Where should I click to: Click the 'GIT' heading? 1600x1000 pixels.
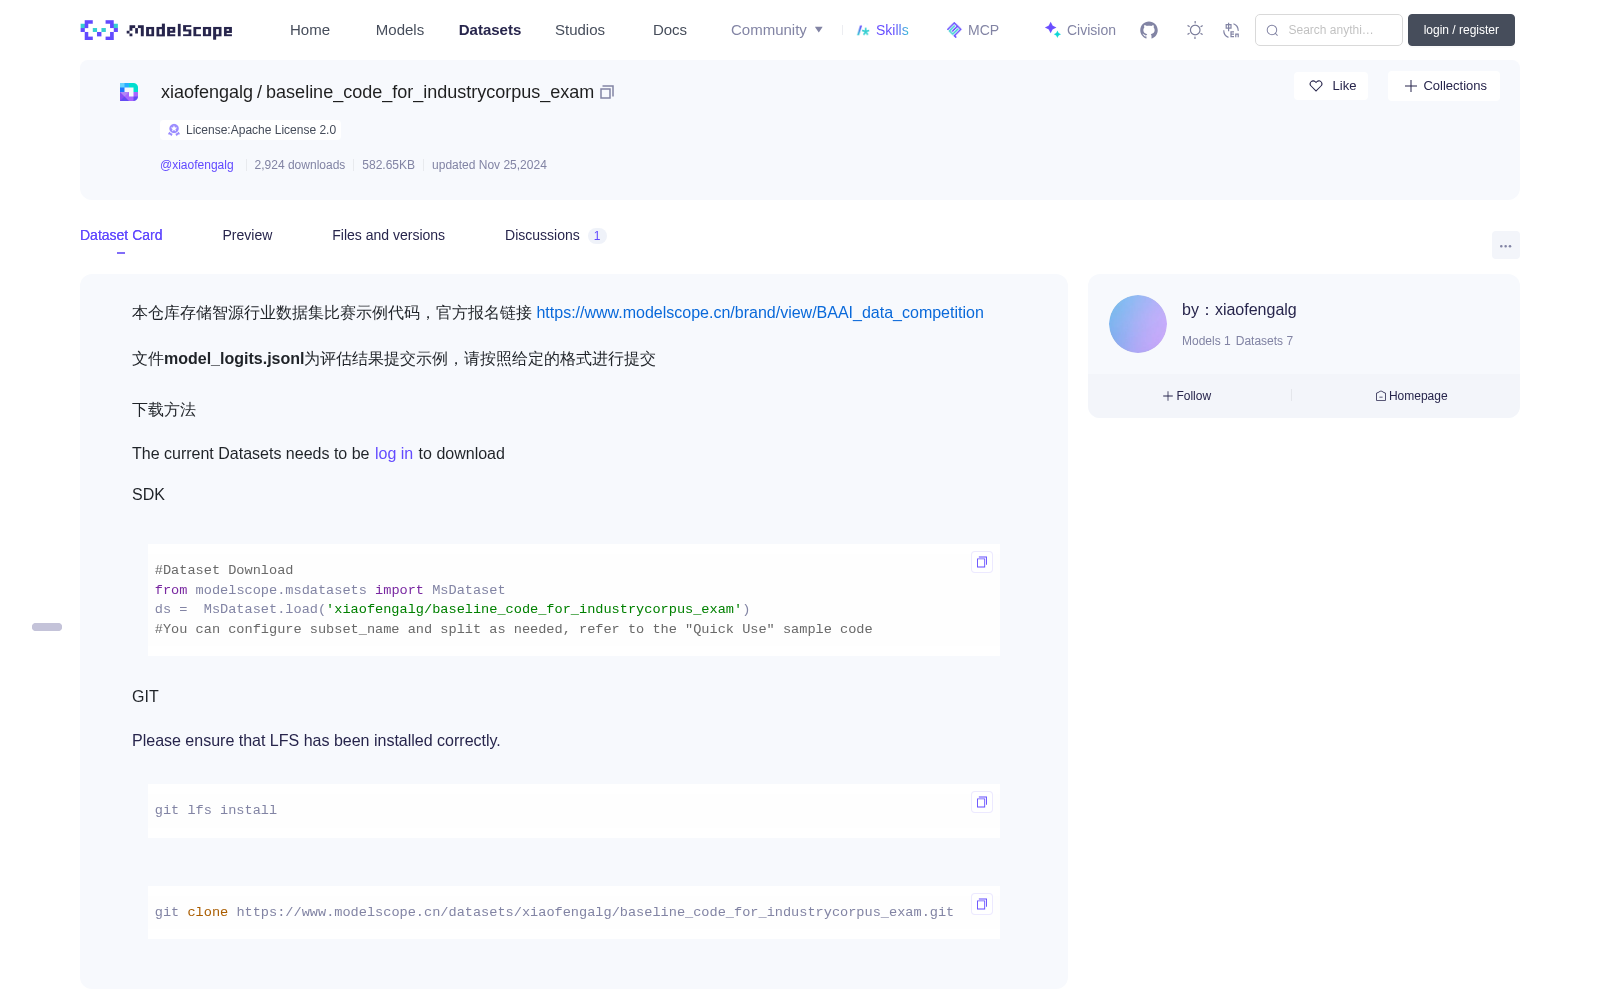(145, 697)
